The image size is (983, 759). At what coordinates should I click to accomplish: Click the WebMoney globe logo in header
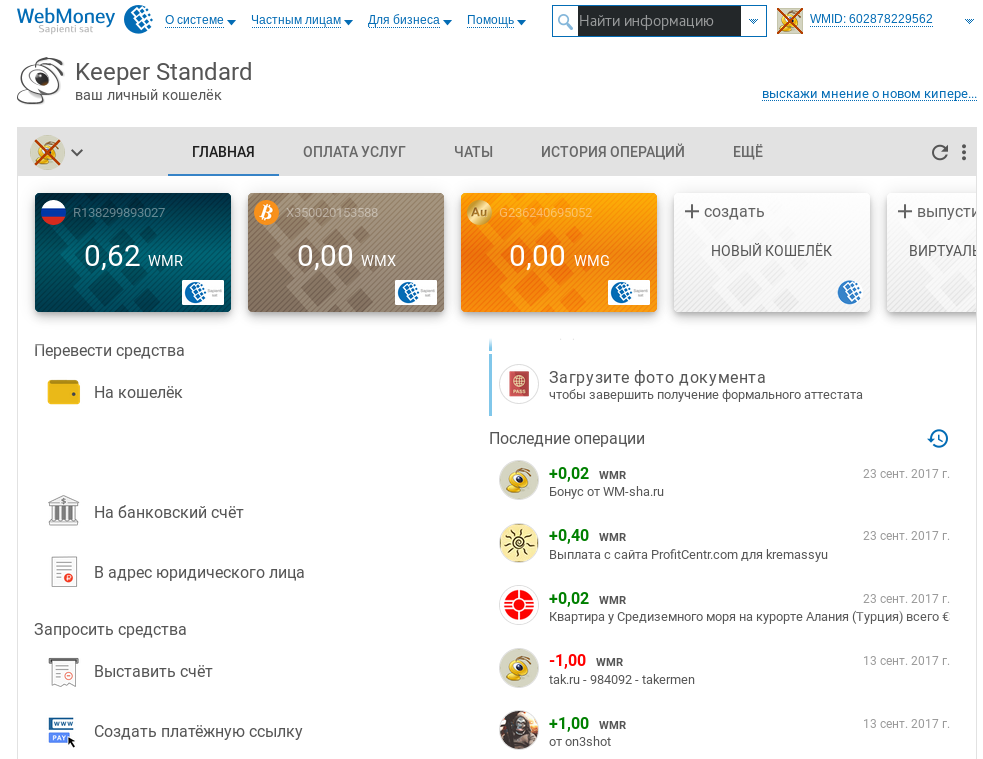(x=137, y=19)
